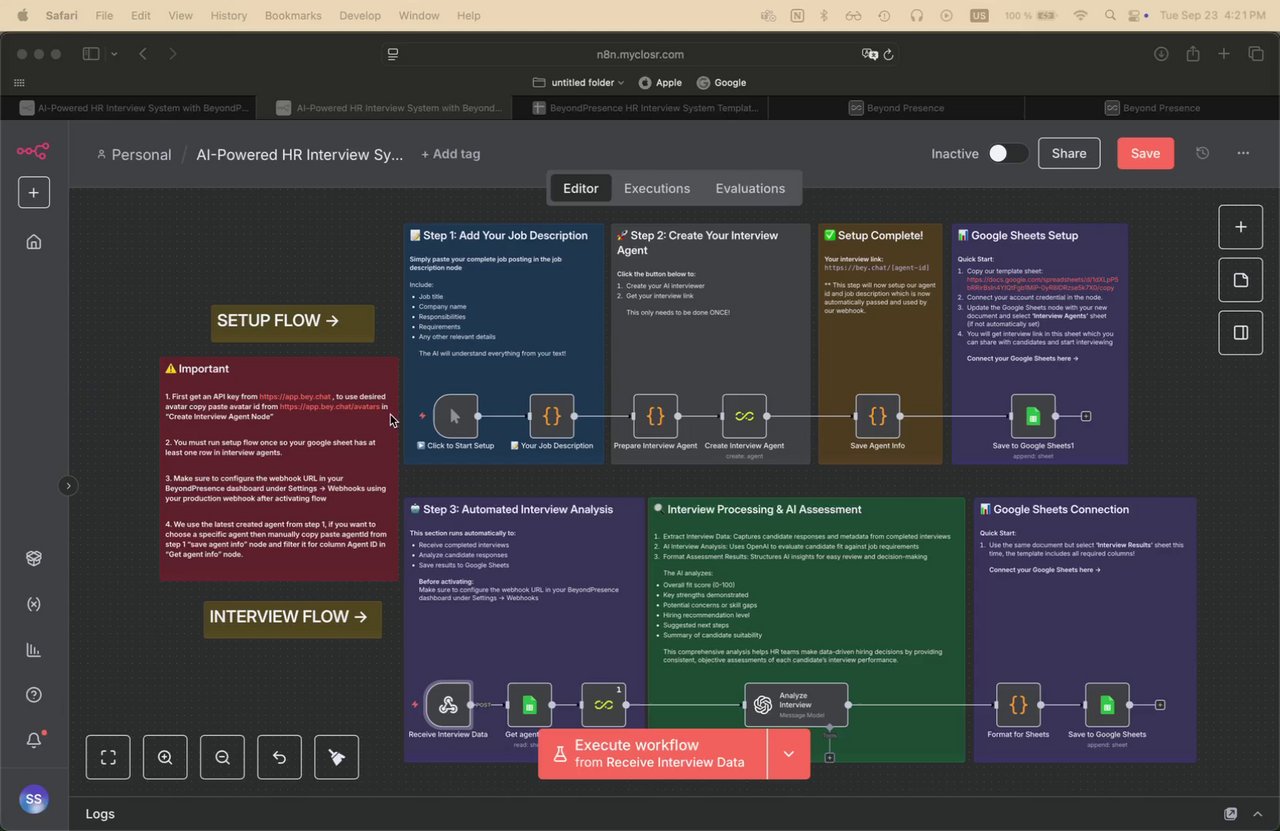Click the plus button in the left sidebar
The image size is (1280, 831).
(33, 193)
